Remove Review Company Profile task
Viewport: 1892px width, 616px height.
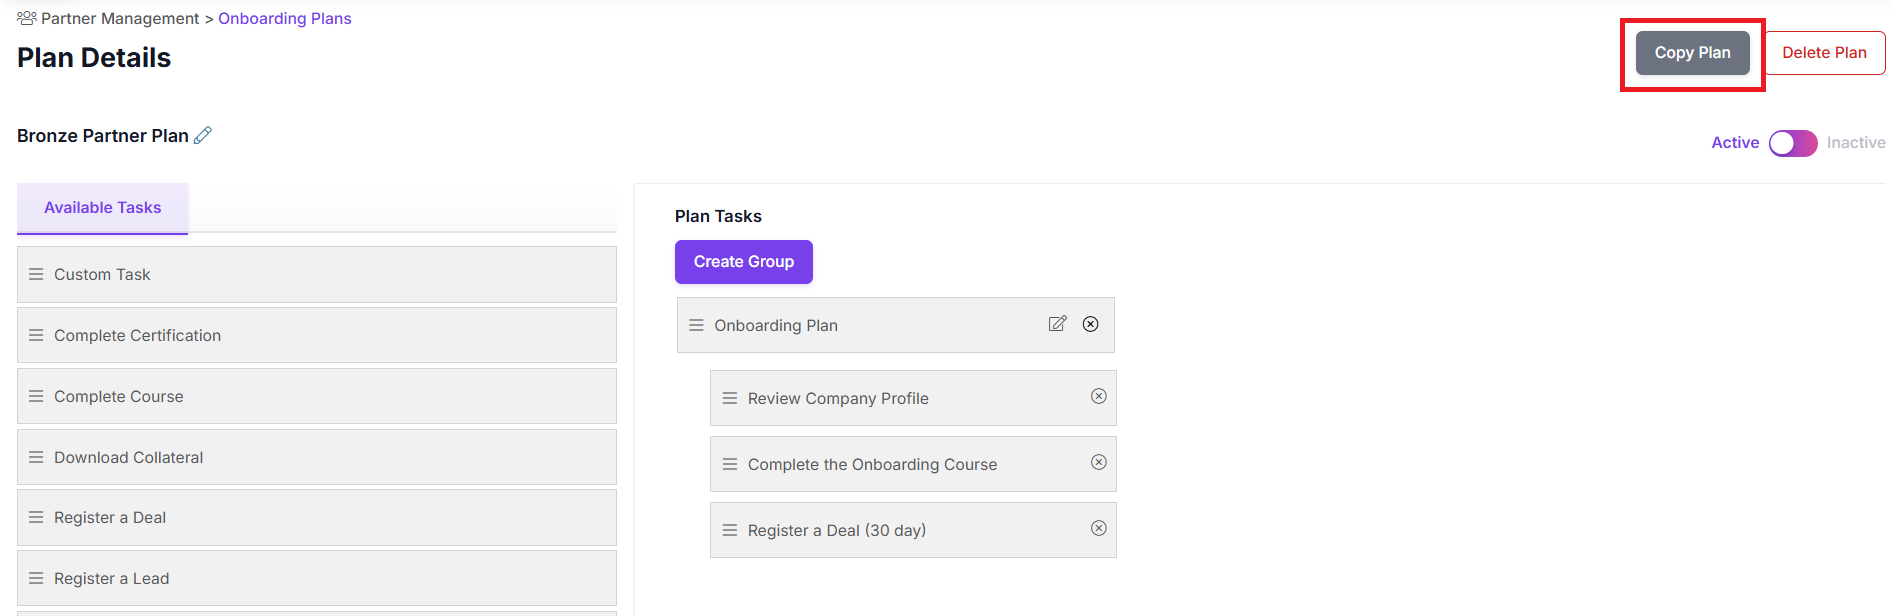[1099, 396]
